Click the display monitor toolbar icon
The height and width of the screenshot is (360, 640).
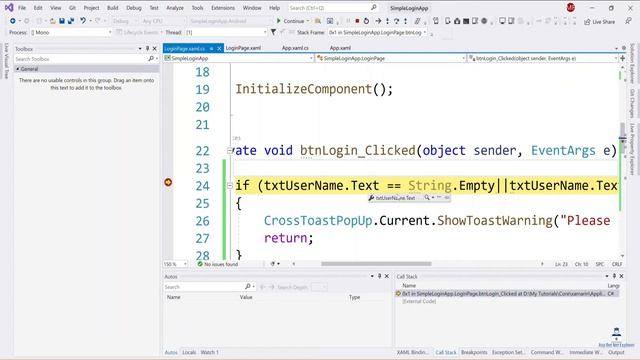pos(502,21)
